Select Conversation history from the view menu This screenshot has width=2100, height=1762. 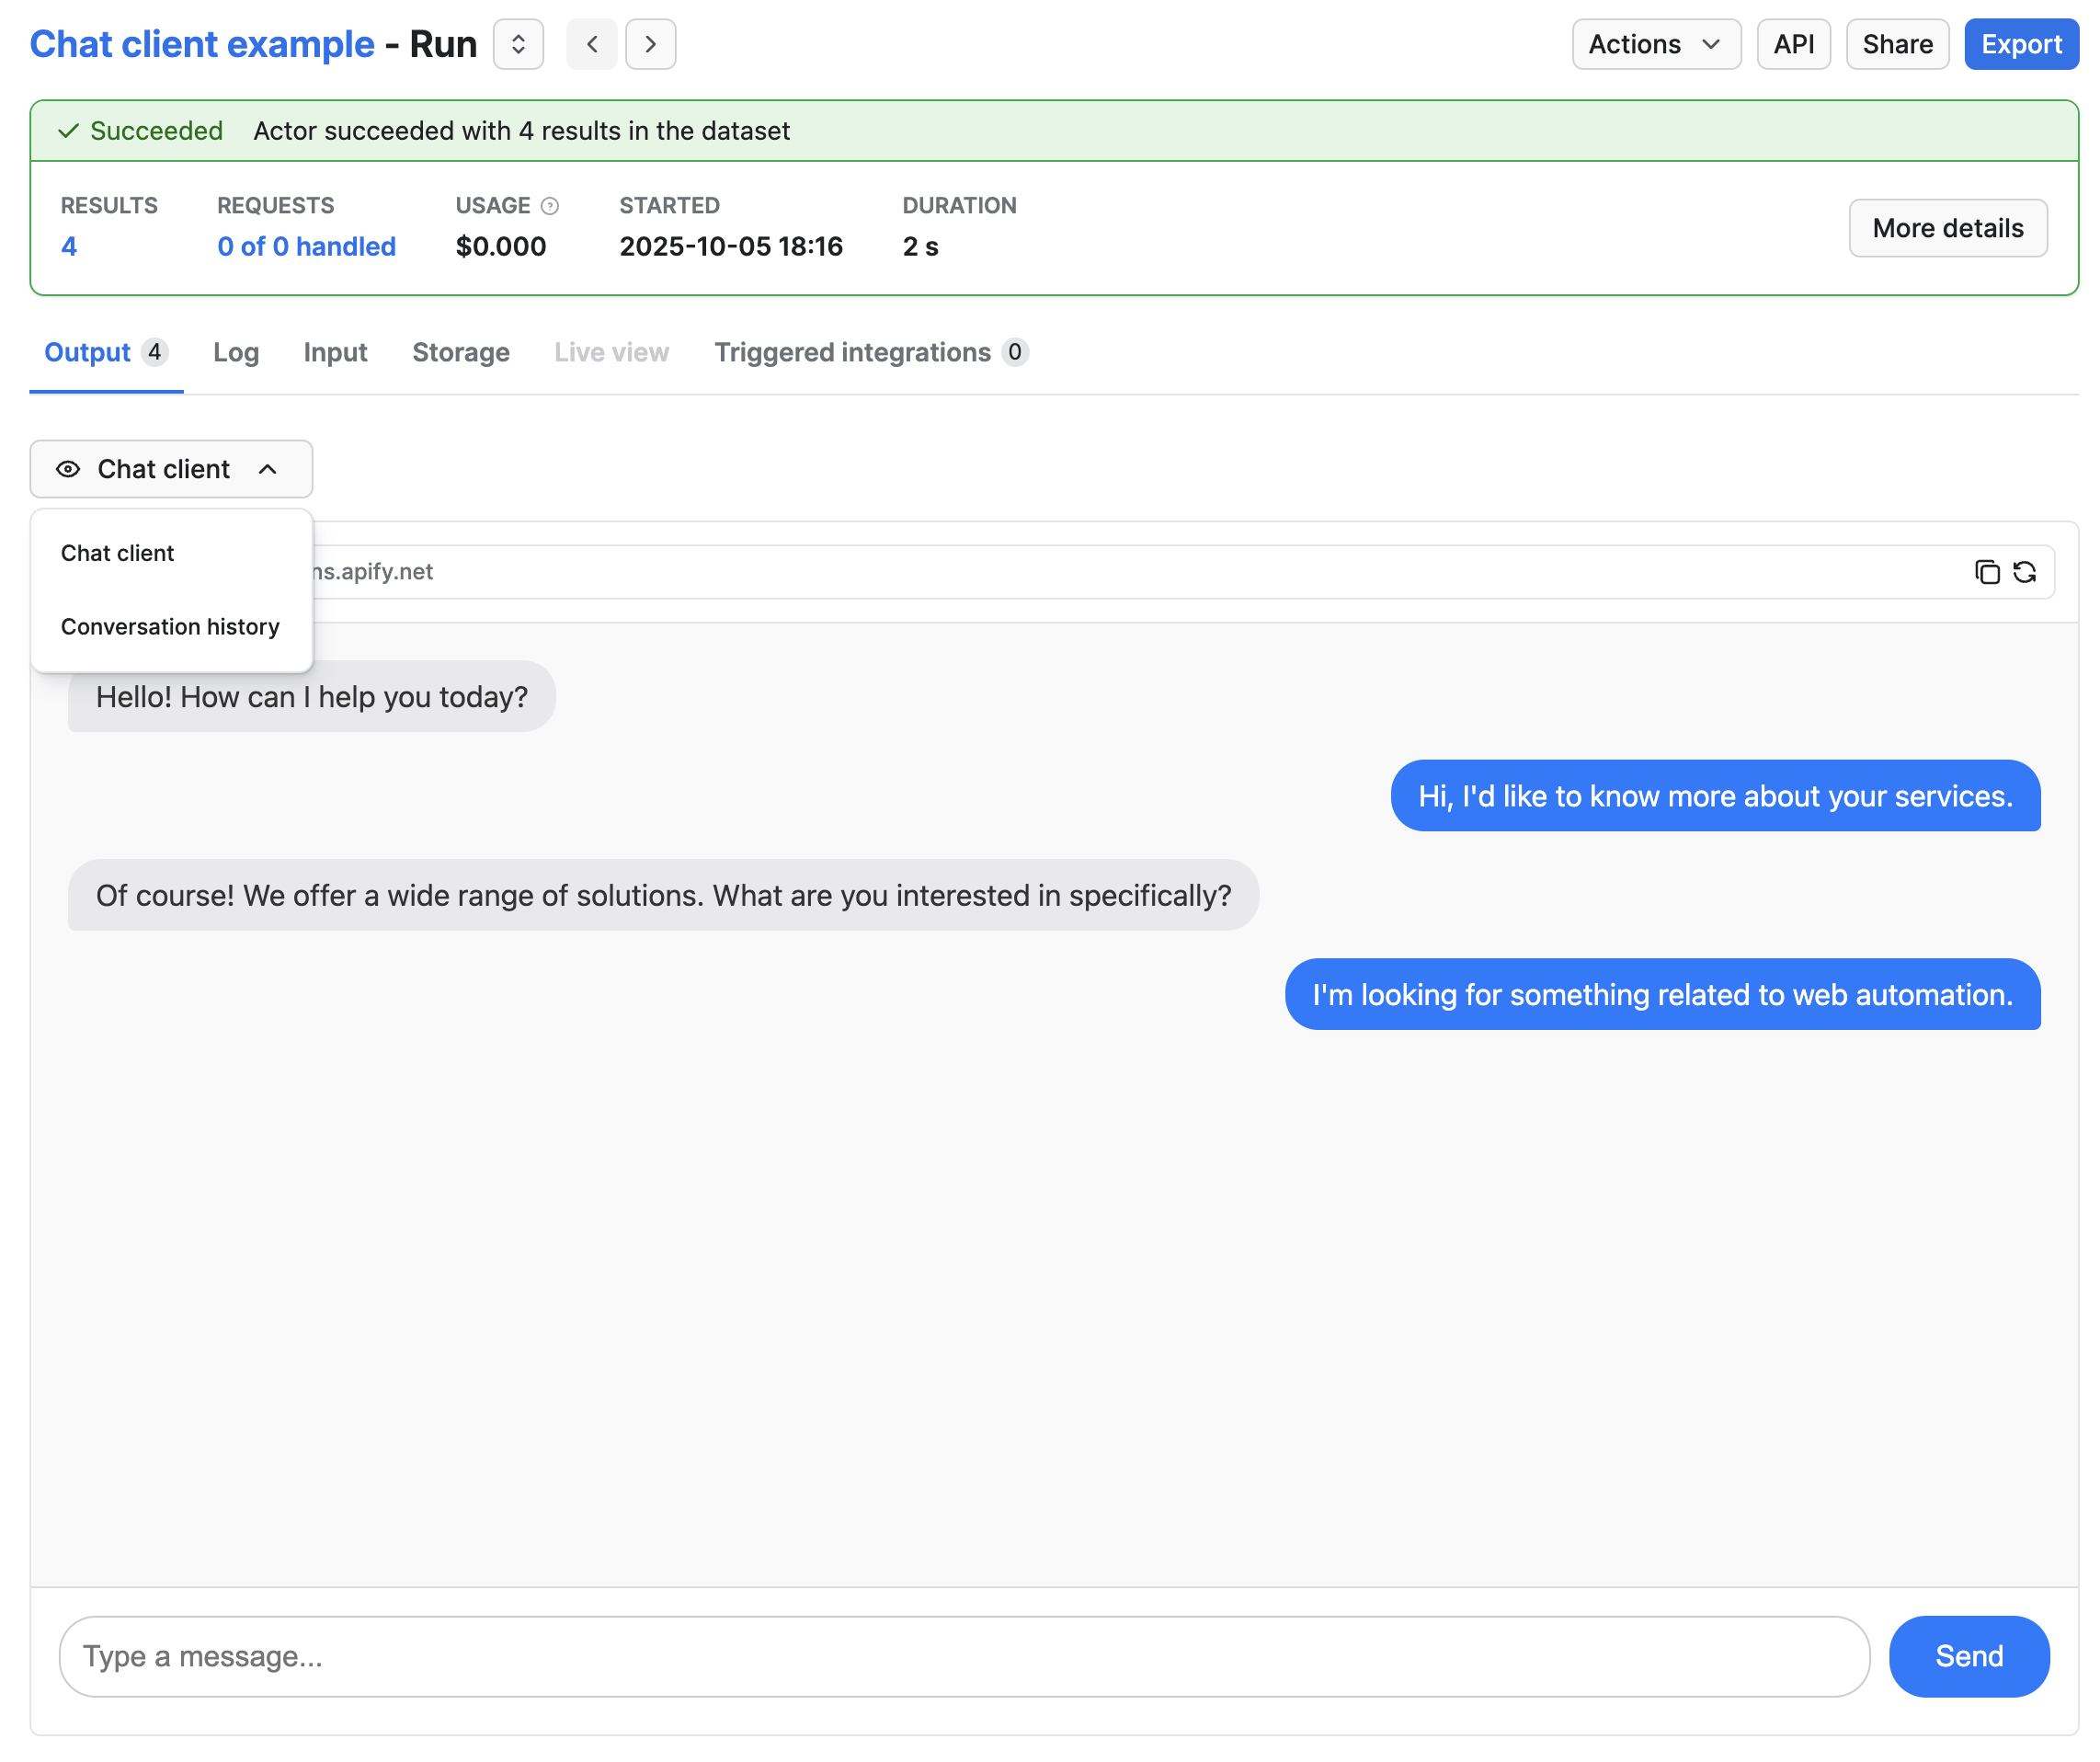click(170, 627)
